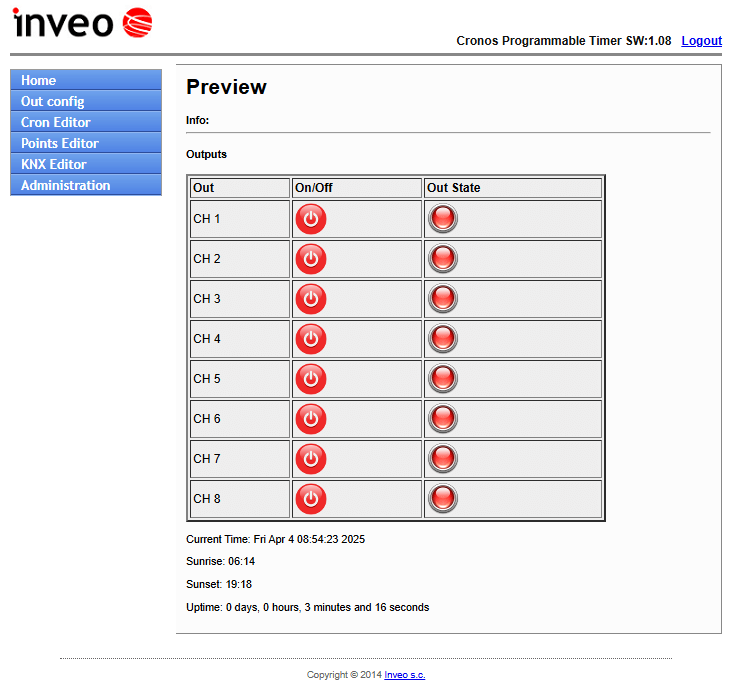Open the Home menu item
Image resolution: width=733 pixels, height=688 pixels.
click(x=85, y=80)
